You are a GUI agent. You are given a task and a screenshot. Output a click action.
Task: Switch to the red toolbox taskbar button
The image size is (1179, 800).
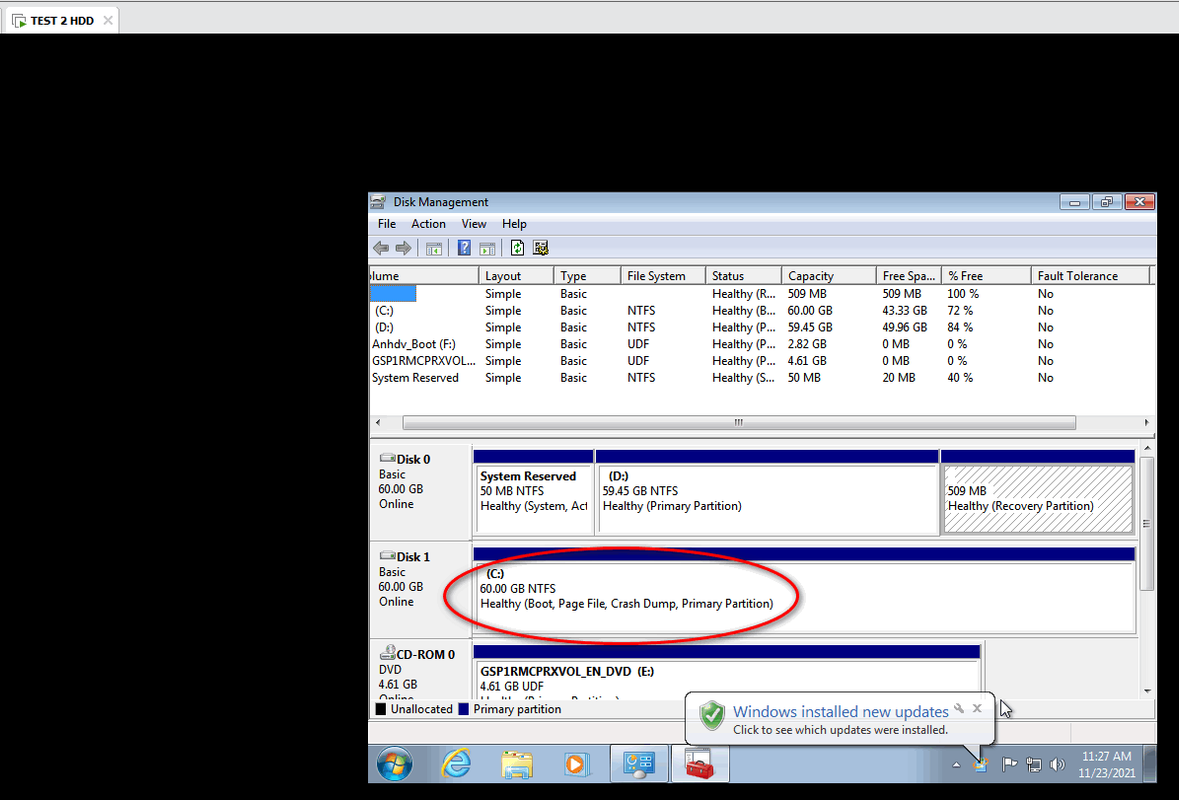(699, 765)
